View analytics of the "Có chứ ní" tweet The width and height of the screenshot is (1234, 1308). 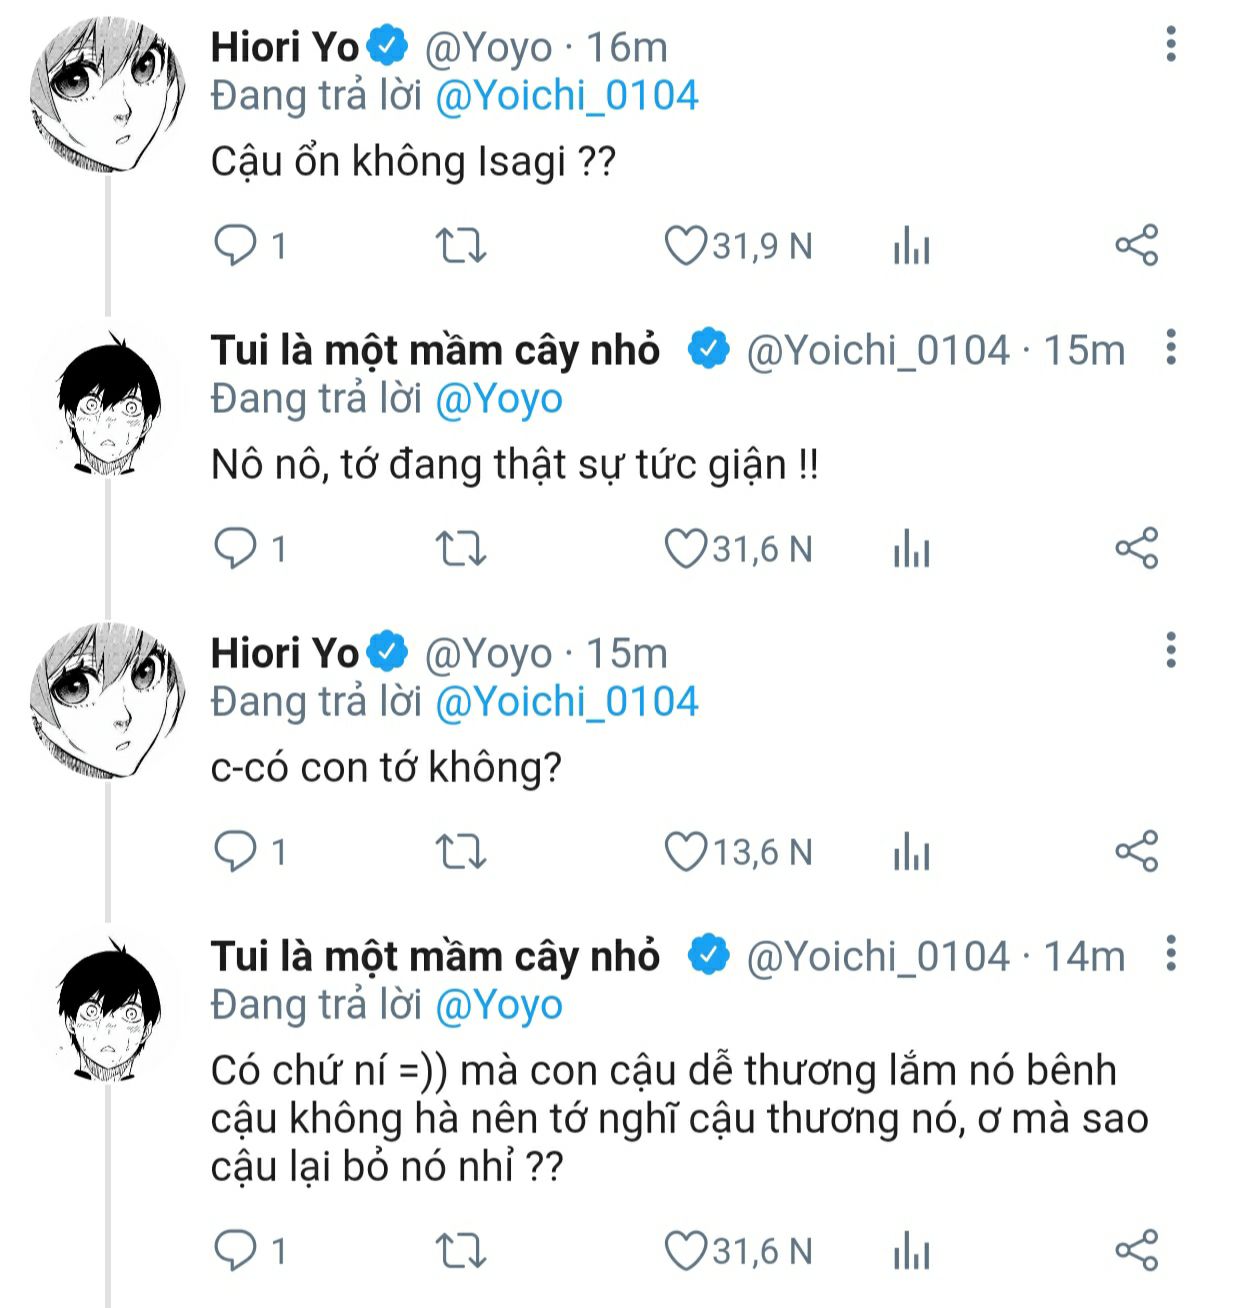911,1251
